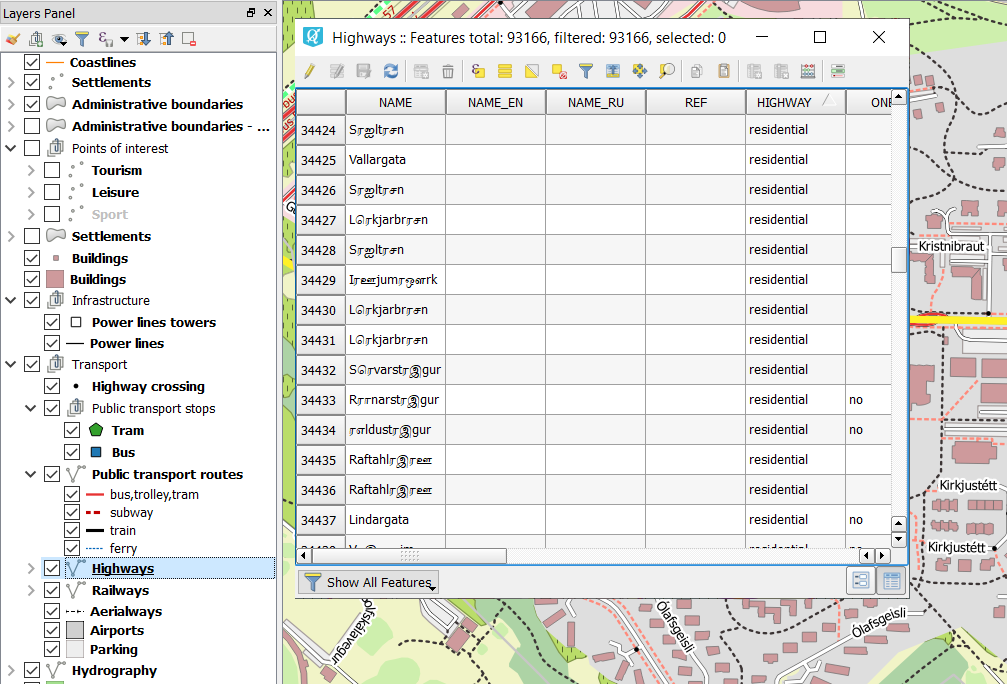Select row 34425 header in the table
This screenshot has width=1007, height=684.
tap(319, 160)
